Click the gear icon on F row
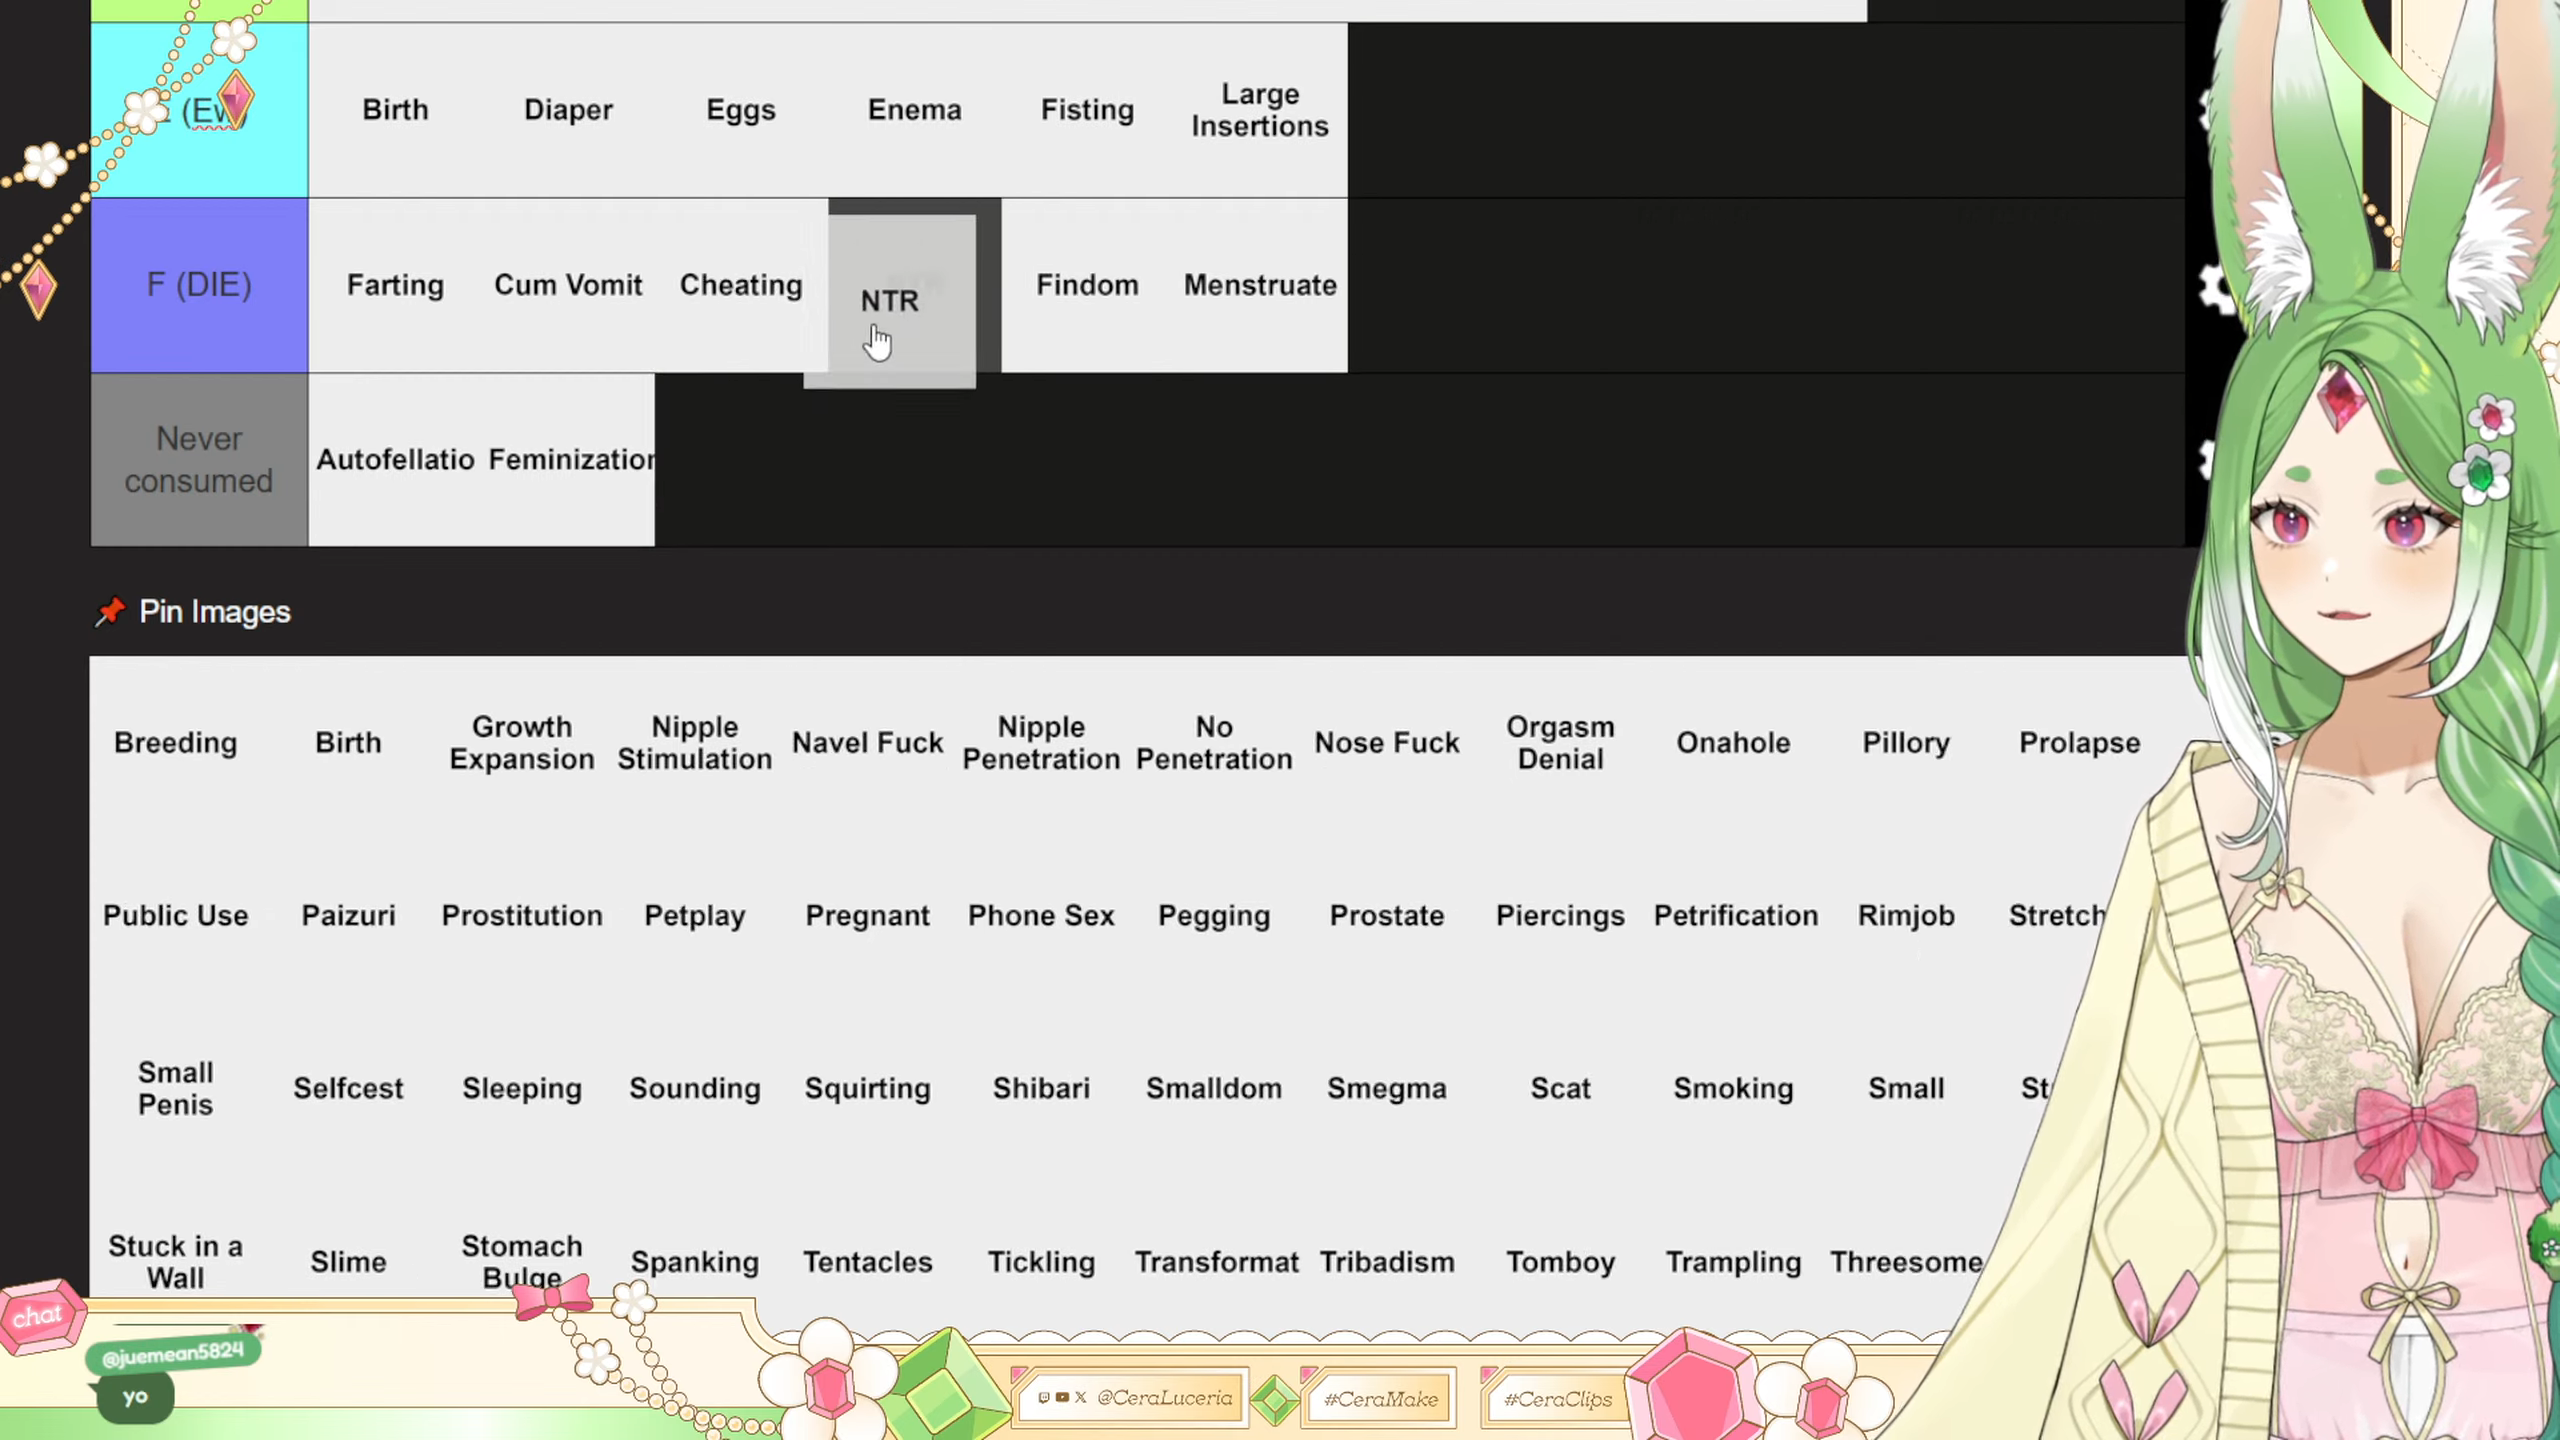Image resolution: width=2560 pixels, height=1440 pixels. [2217, 289]
